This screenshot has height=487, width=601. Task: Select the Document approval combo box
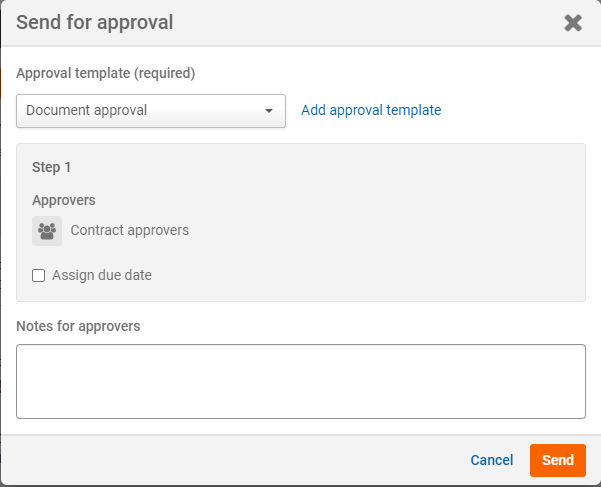point(151,111)
